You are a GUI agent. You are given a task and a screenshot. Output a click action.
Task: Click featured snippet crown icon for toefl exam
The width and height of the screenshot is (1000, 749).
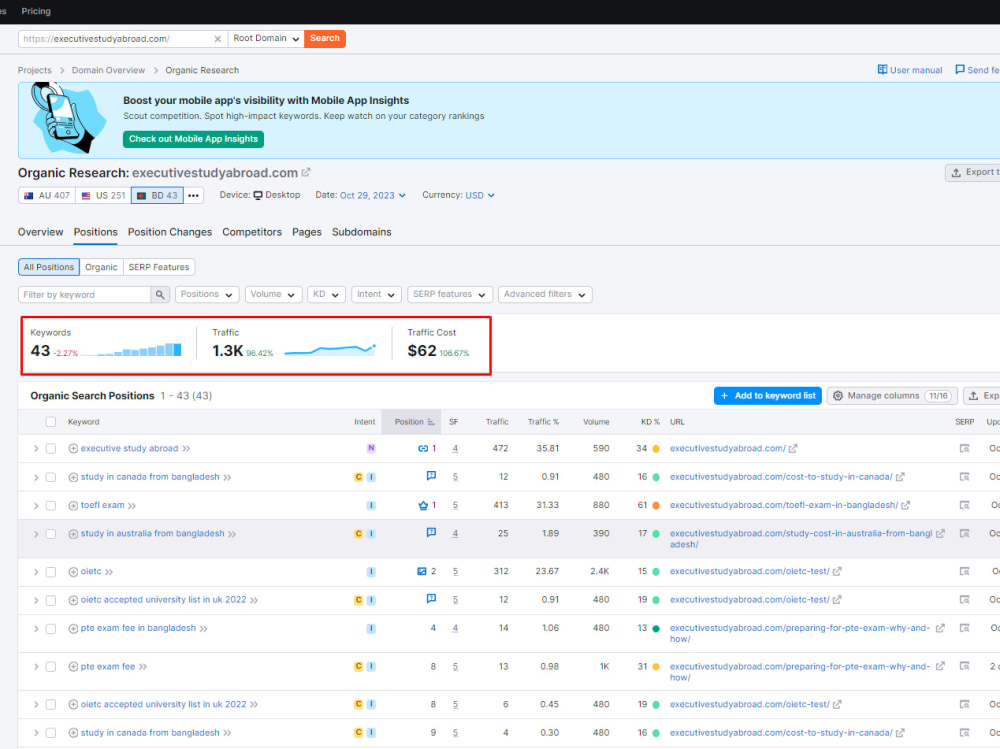[423, 505]
